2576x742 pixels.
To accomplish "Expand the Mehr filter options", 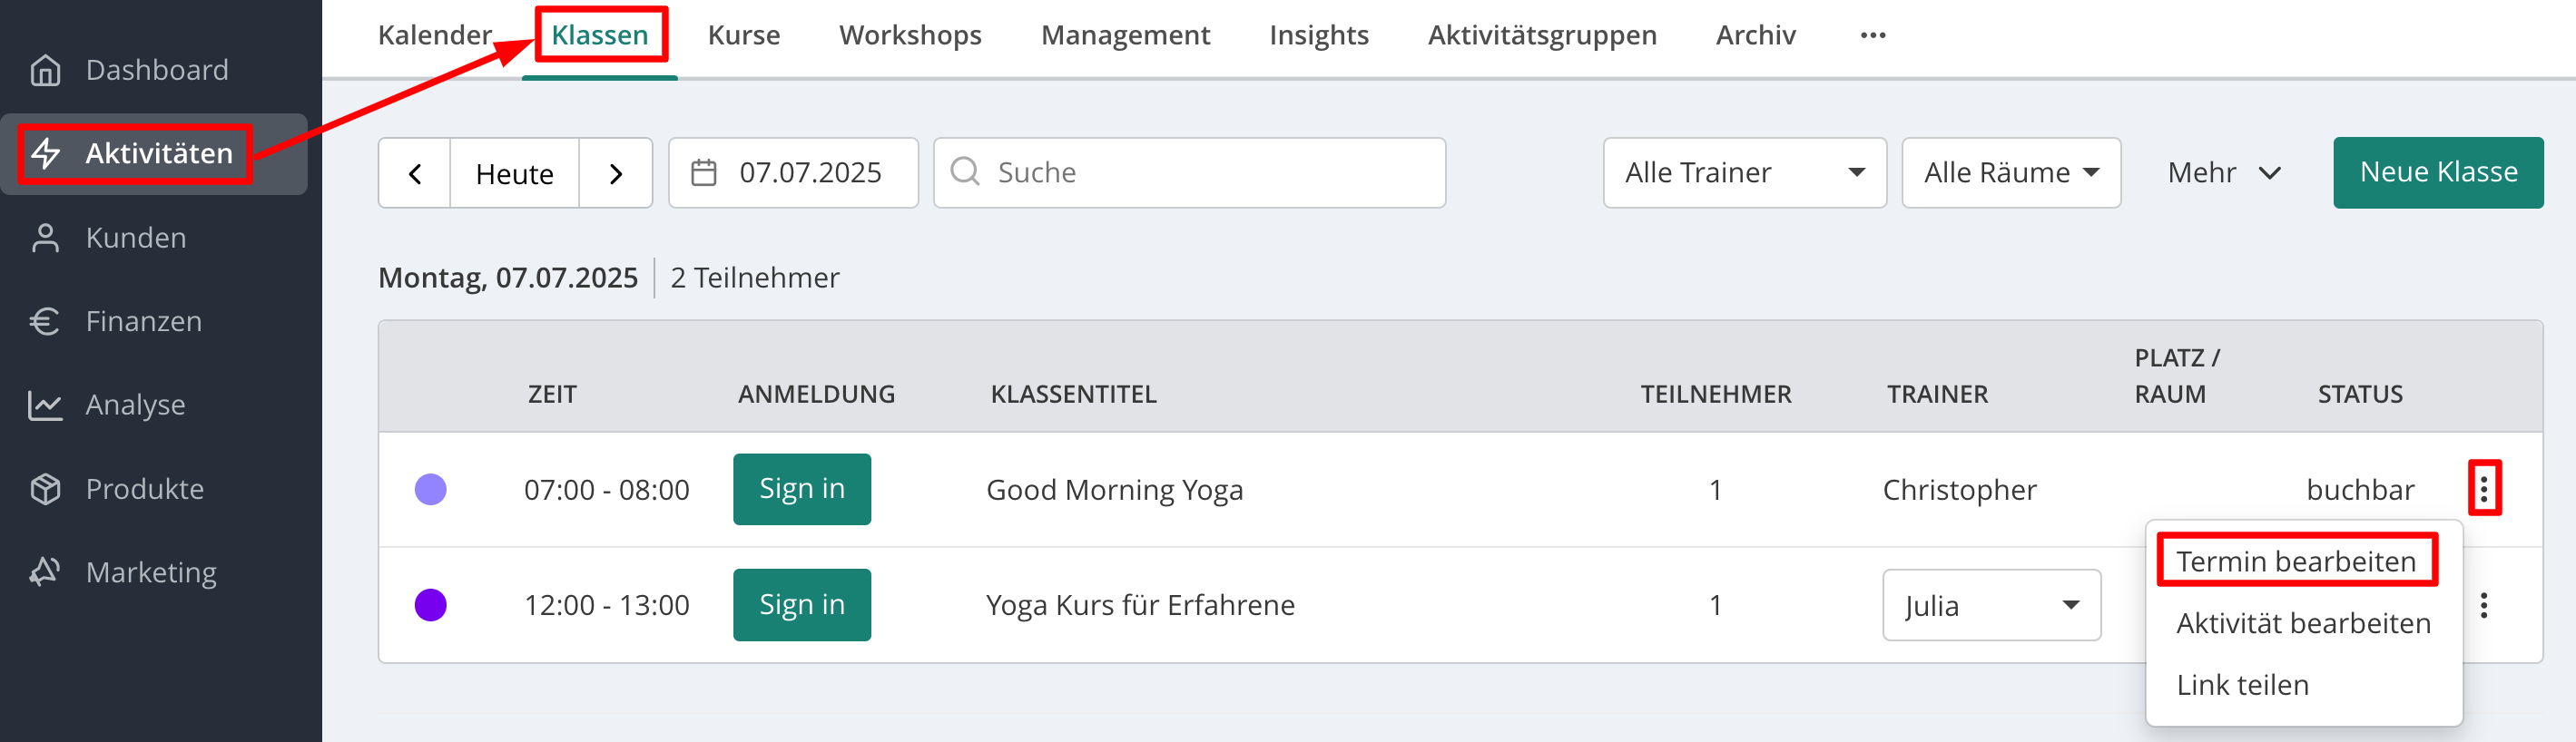I will (2224, 173).
